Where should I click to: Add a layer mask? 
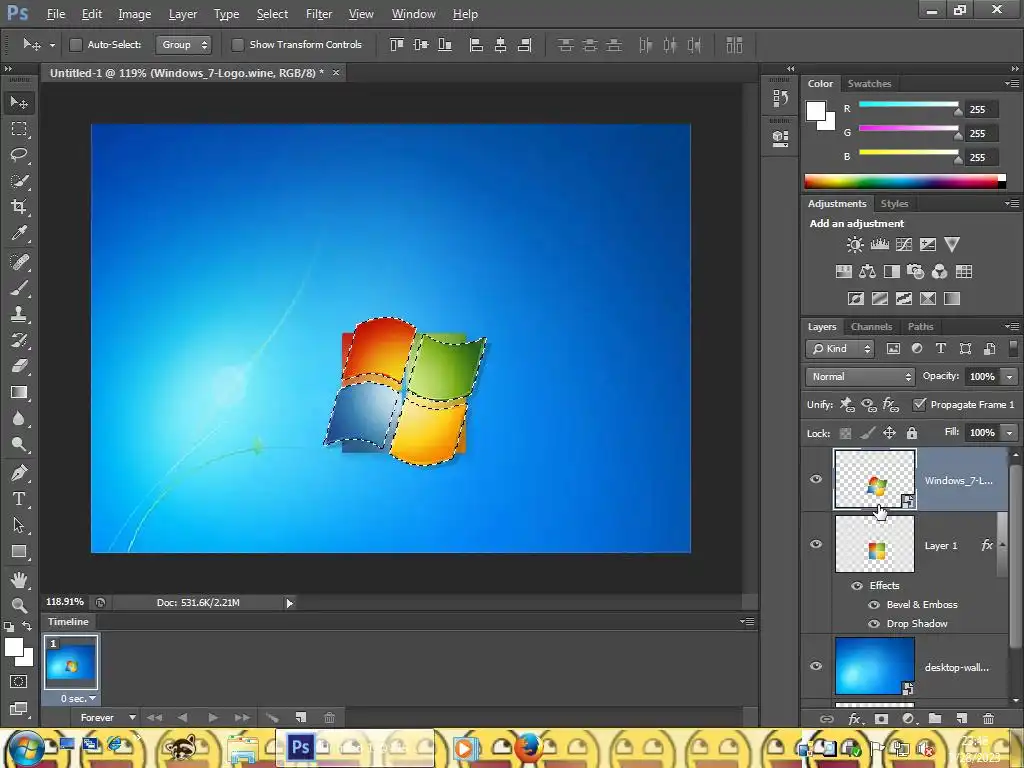coord(881,718)
